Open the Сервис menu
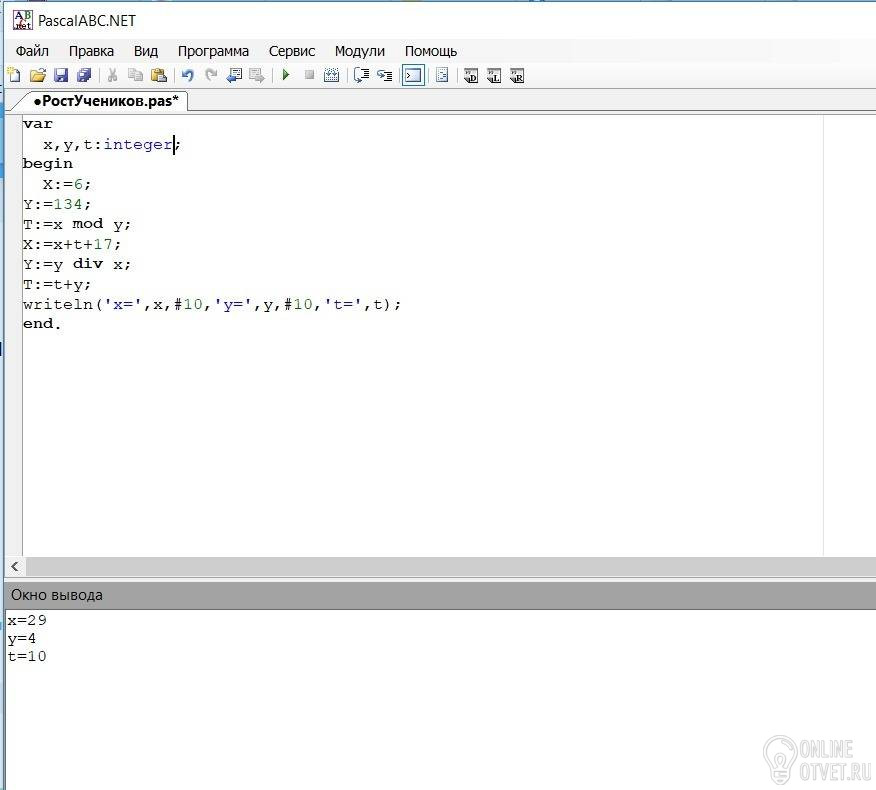Image resolution: width=876 pixels, height=790 pixels. (x=292, y=51)
